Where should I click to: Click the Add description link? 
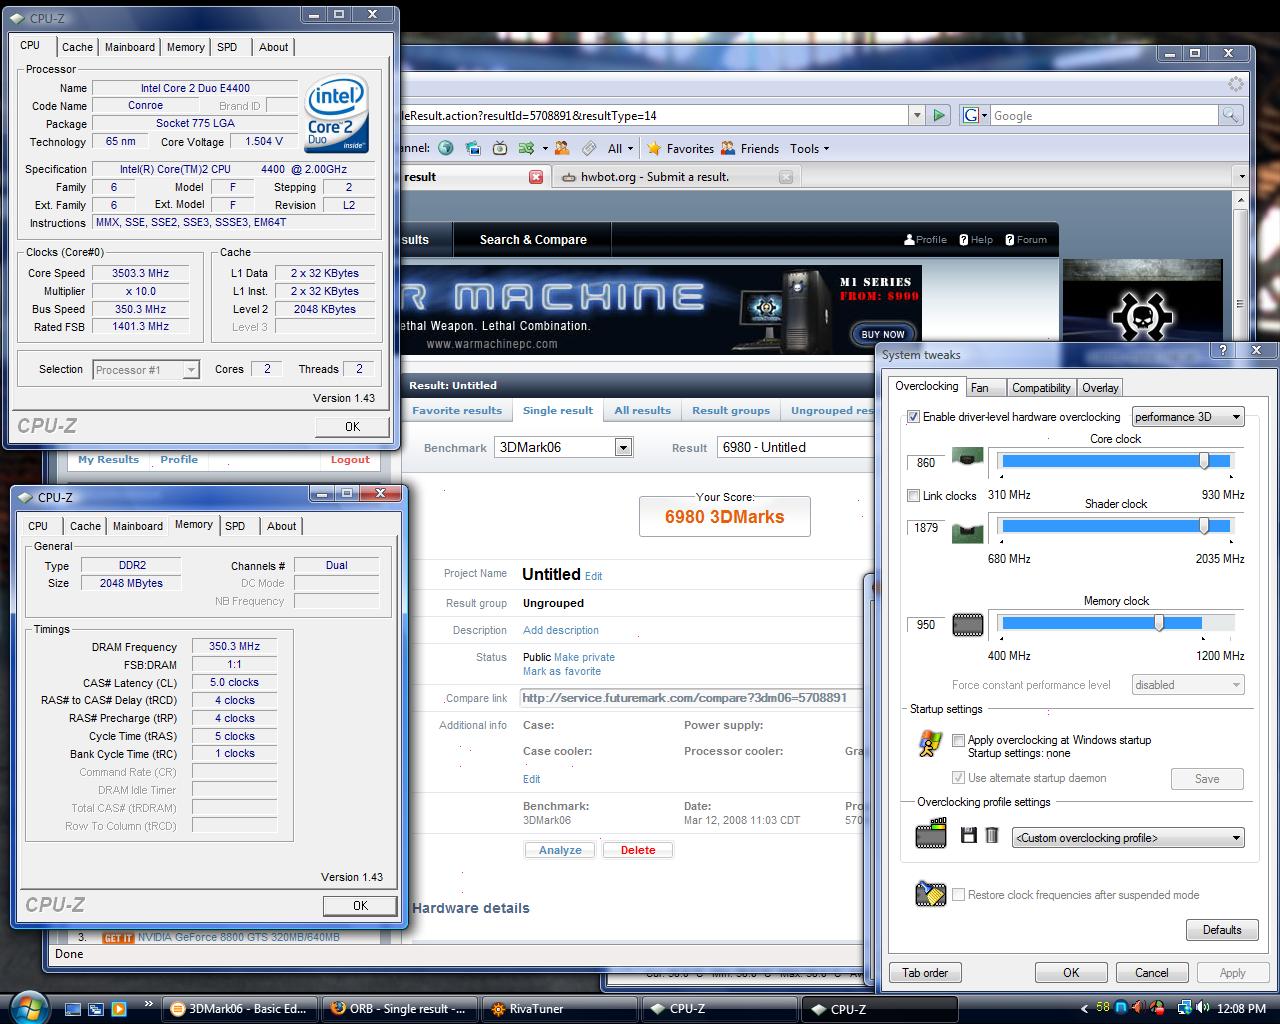(x=561, y=630)
